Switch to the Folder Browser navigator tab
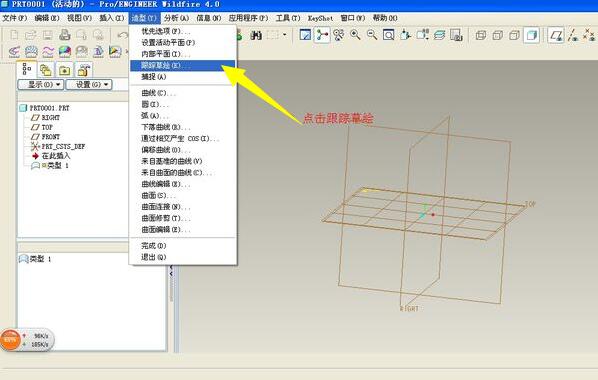Screen dimensions: 598x380 click(46, 70)
